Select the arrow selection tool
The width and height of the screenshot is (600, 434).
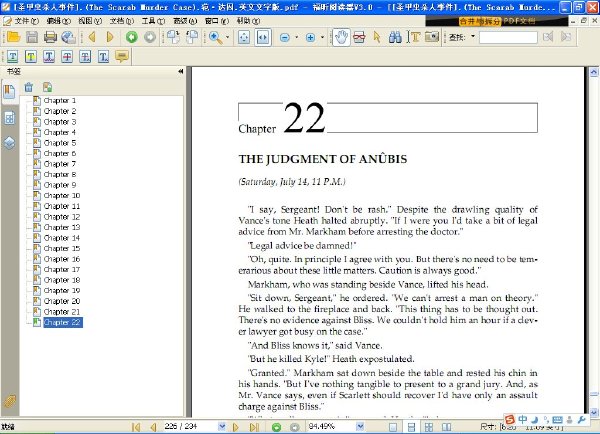[377, 37]
